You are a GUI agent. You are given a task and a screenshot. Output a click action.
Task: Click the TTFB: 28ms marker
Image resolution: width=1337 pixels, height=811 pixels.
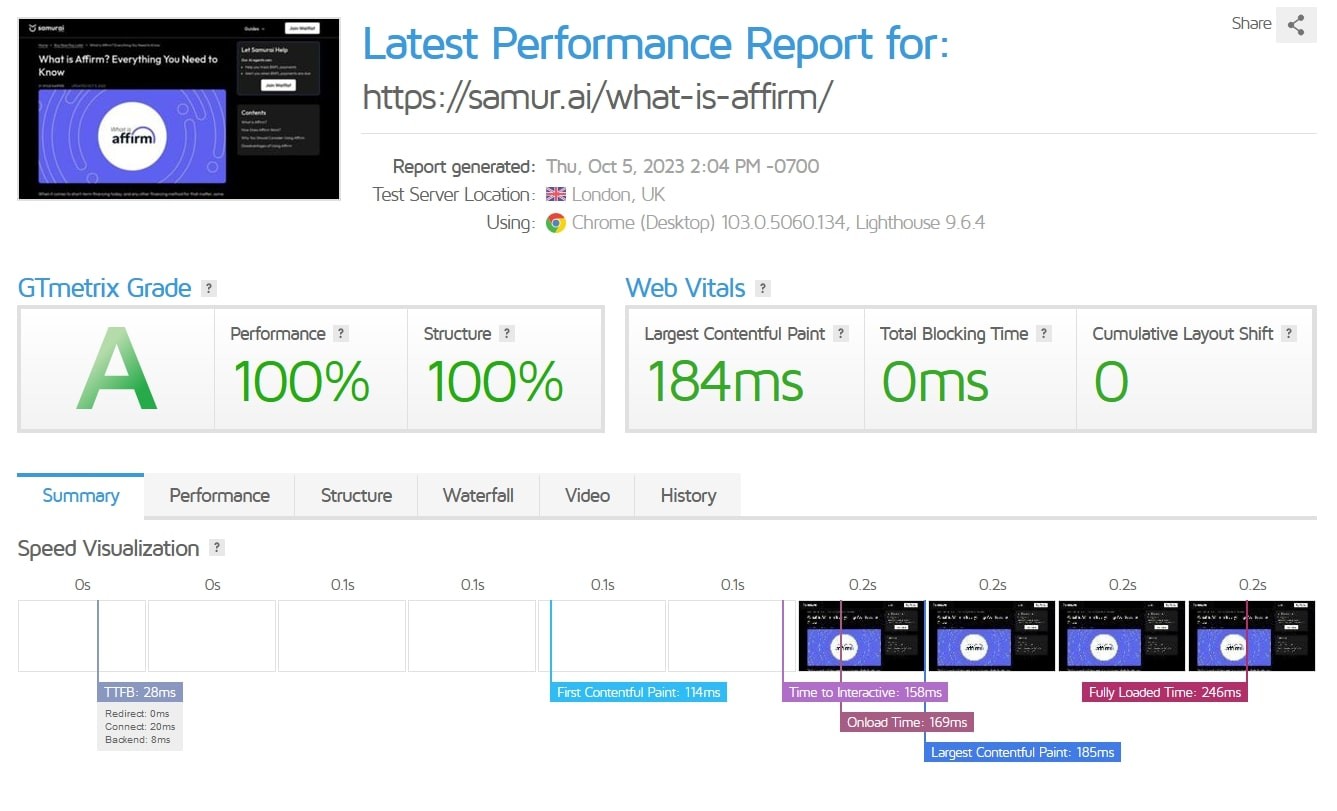(140, 692)
